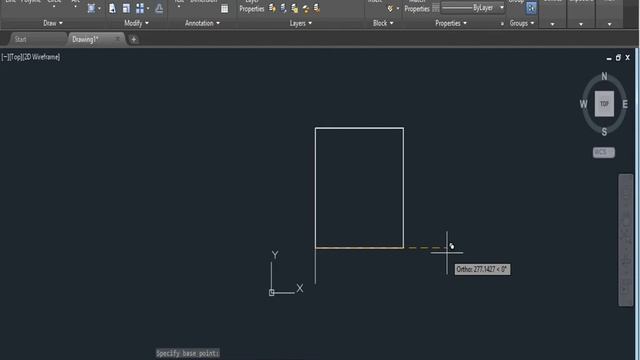Open Properties panel dialog launcher arrow
Screen dimensions: 640x360
click(502, 24)
